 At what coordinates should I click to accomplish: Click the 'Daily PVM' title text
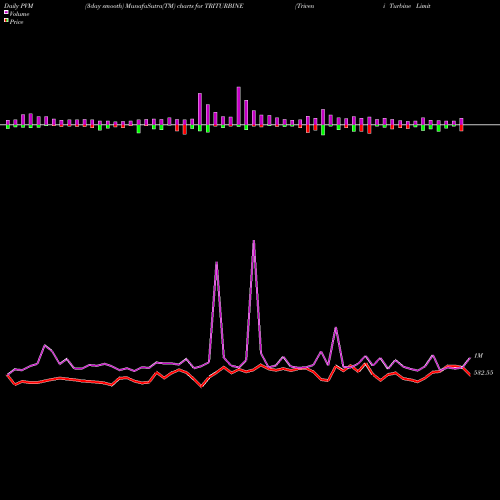[x=19, y=6]
